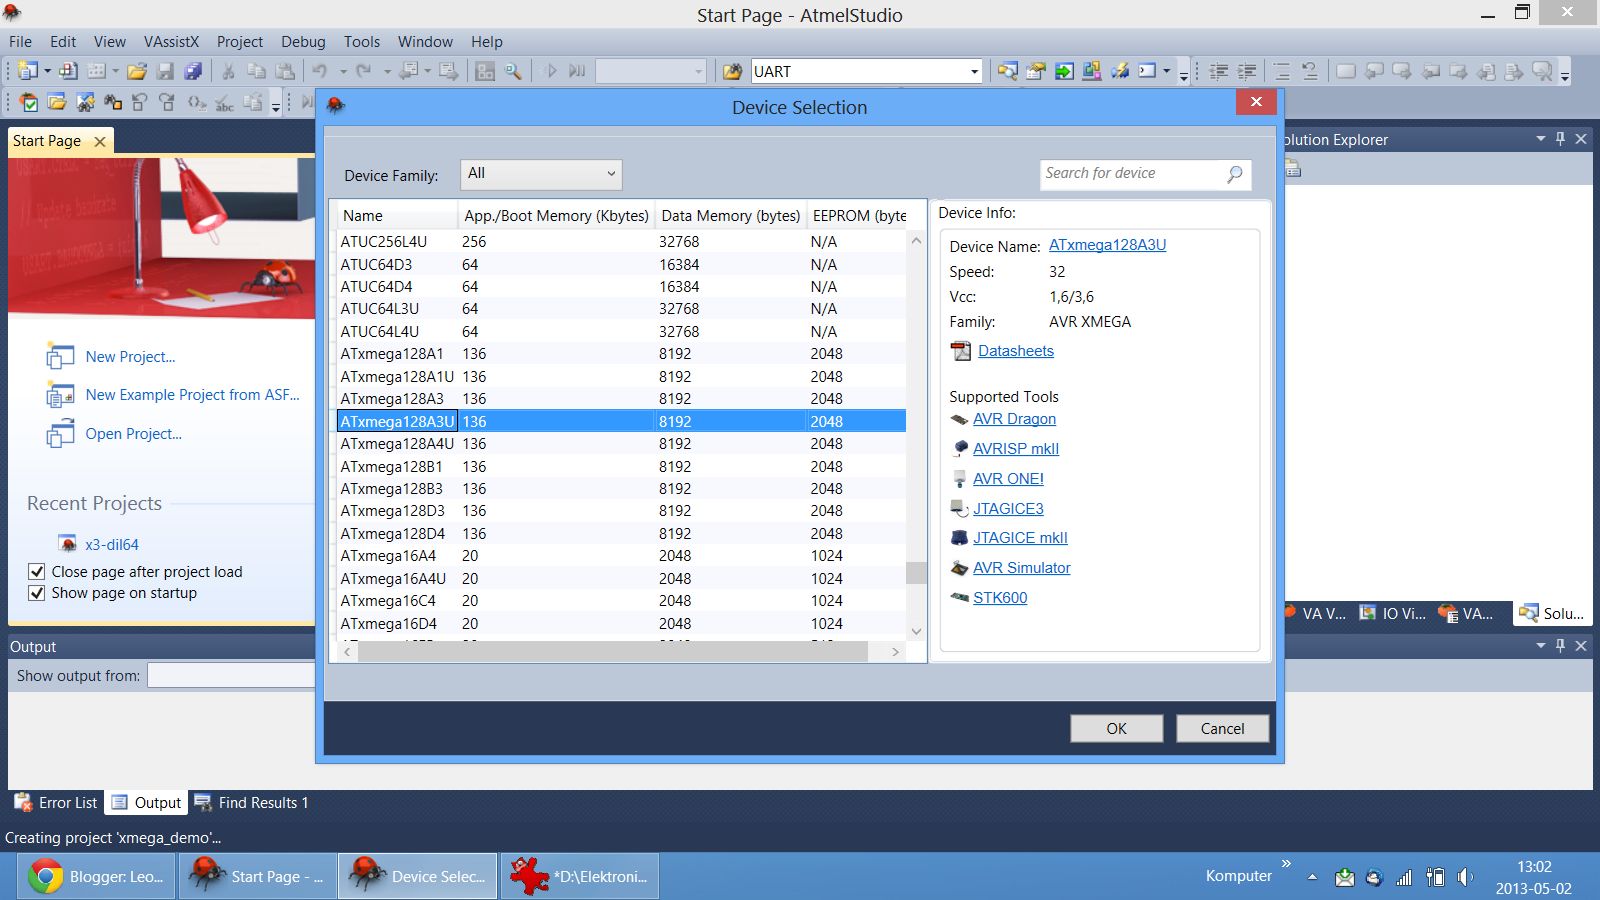Click the Start Debugging play icon
1600x900 pixels.
[550, 71]
